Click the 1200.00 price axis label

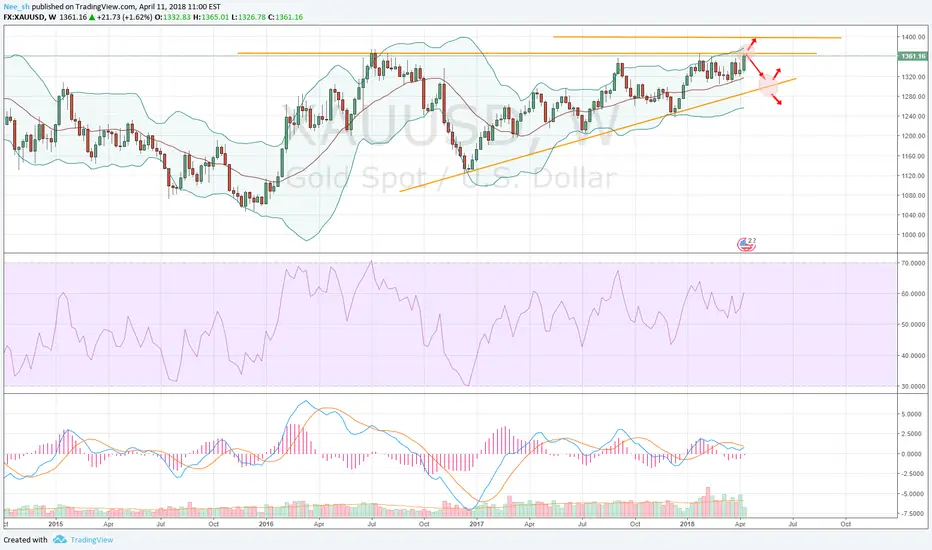pyautogui.click(x=914, y=136)
